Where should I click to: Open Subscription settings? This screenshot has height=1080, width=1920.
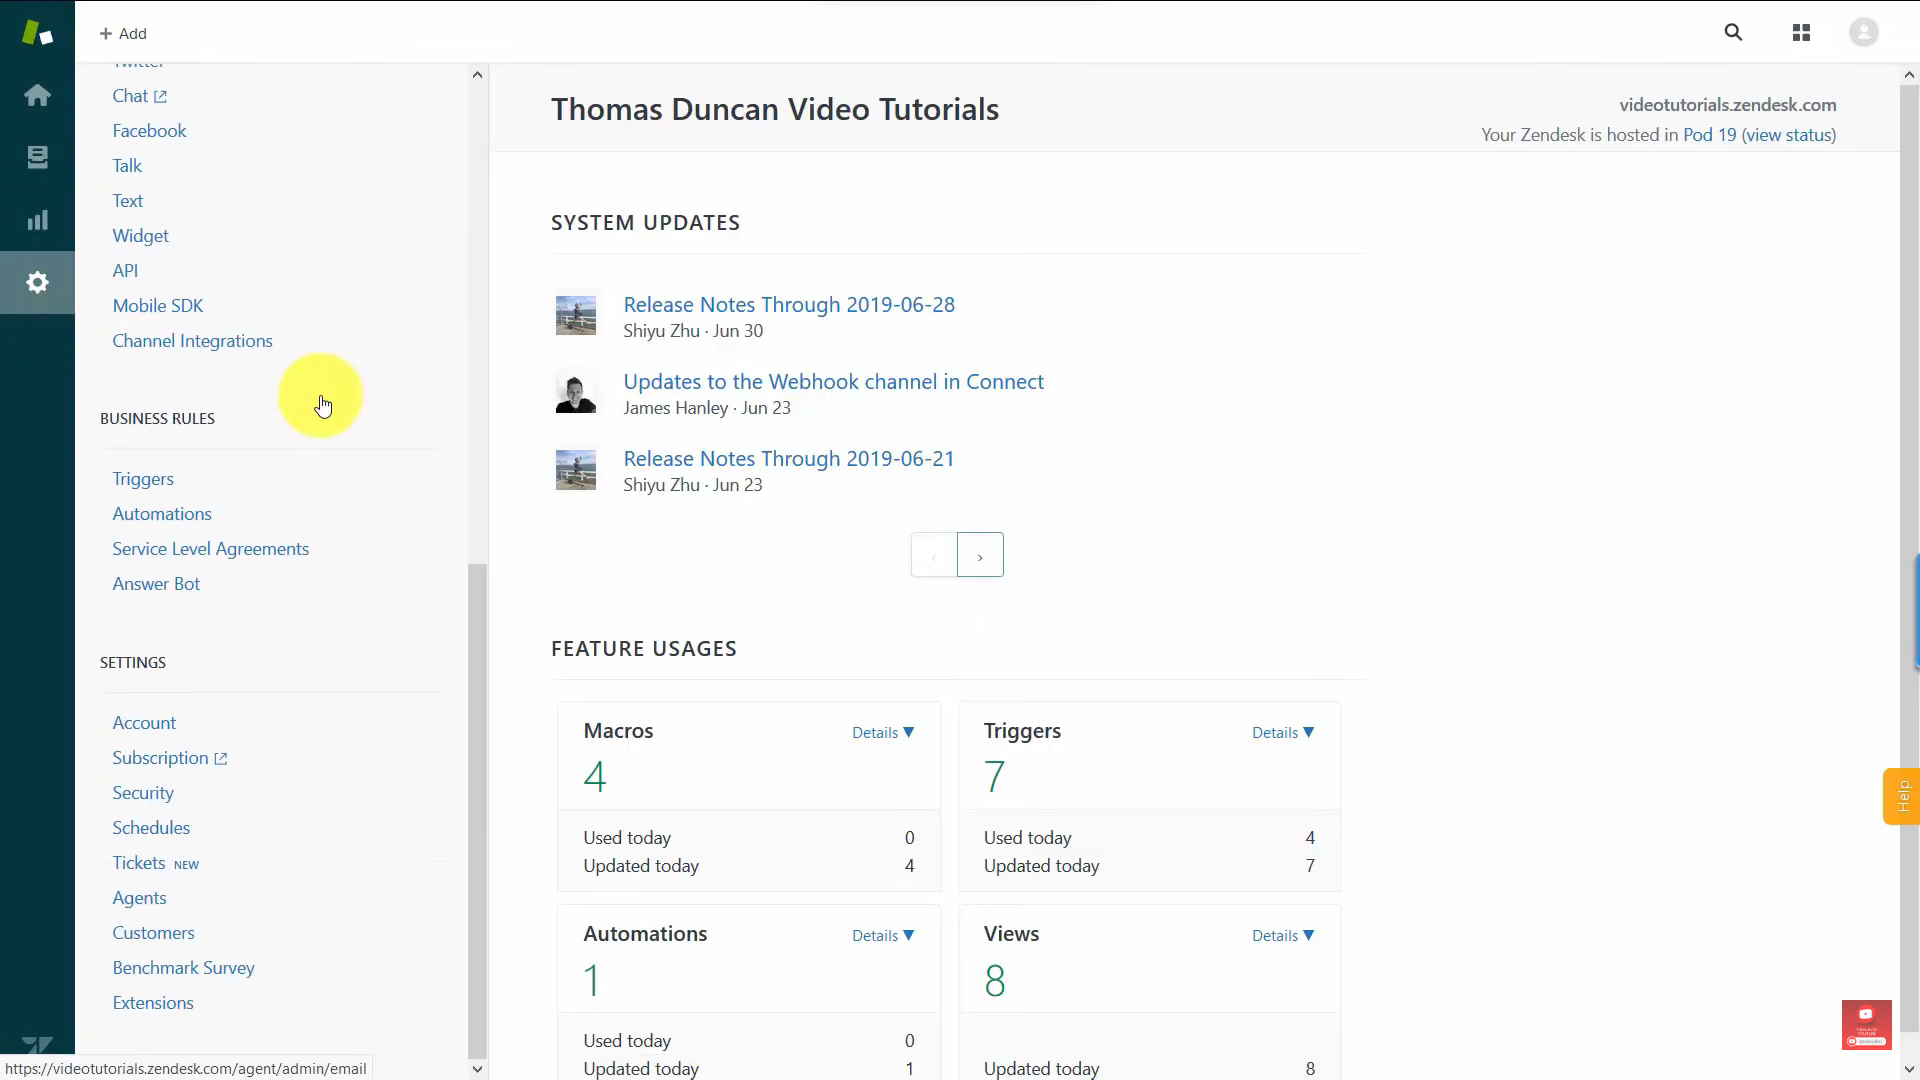click(x=160, y=758)
